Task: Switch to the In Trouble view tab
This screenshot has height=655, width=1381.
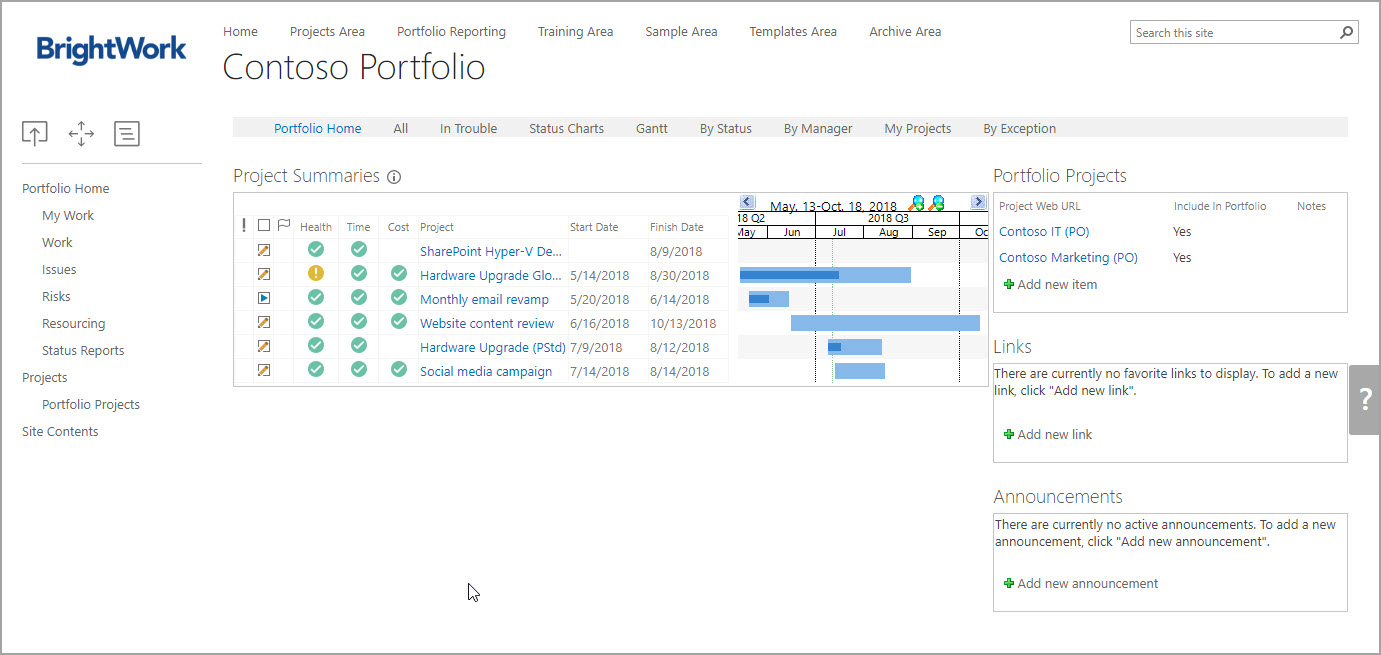Action: [468, 128]
